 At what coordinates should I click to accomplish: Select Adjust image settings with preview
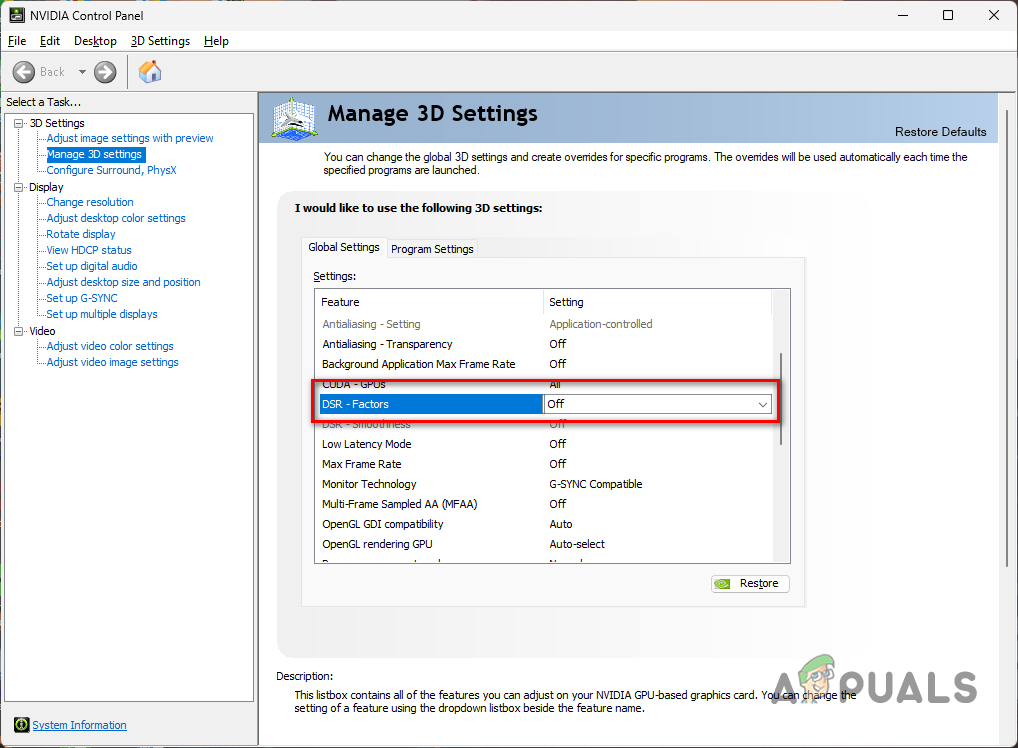(x=130, y=138)
